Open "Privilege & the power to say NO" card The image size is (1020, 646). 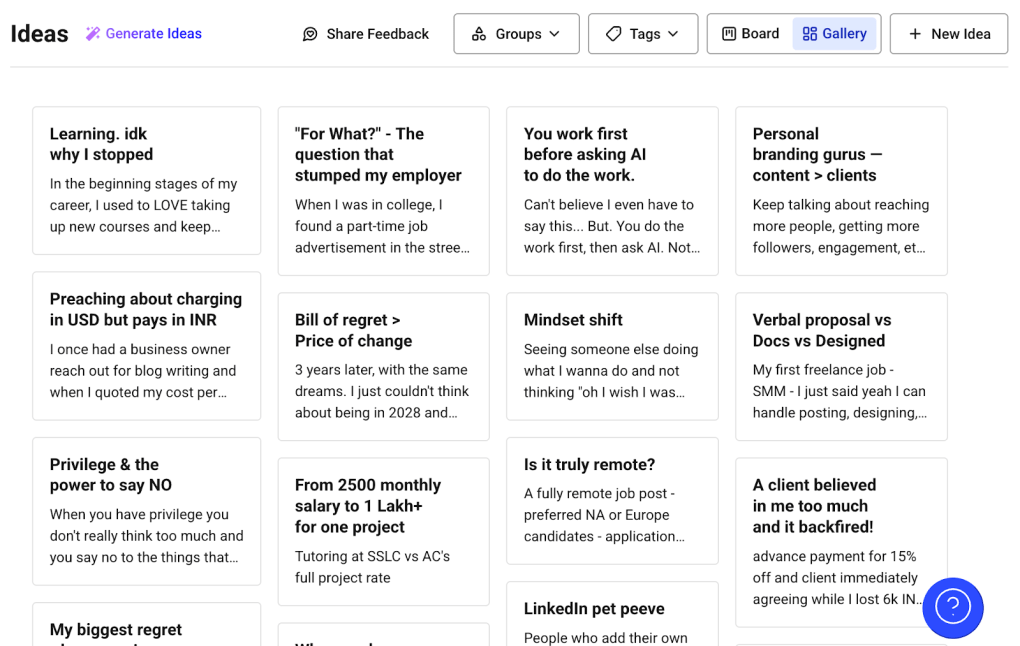point(146,511)
